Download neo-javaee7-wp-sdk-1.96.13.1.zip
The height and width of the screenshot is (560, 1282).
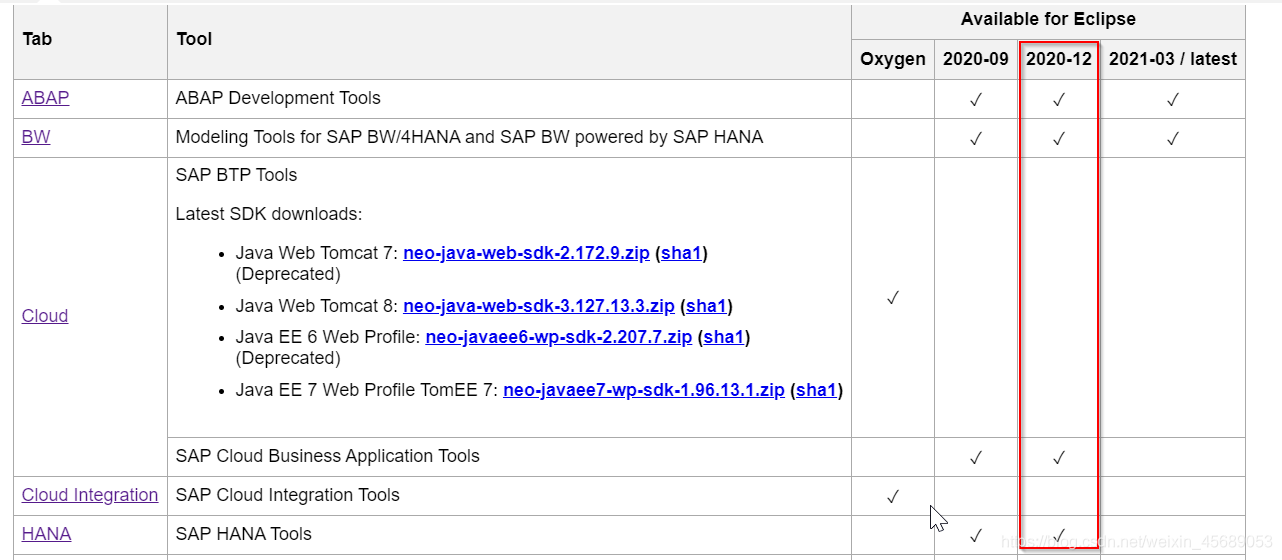(644, 390)
